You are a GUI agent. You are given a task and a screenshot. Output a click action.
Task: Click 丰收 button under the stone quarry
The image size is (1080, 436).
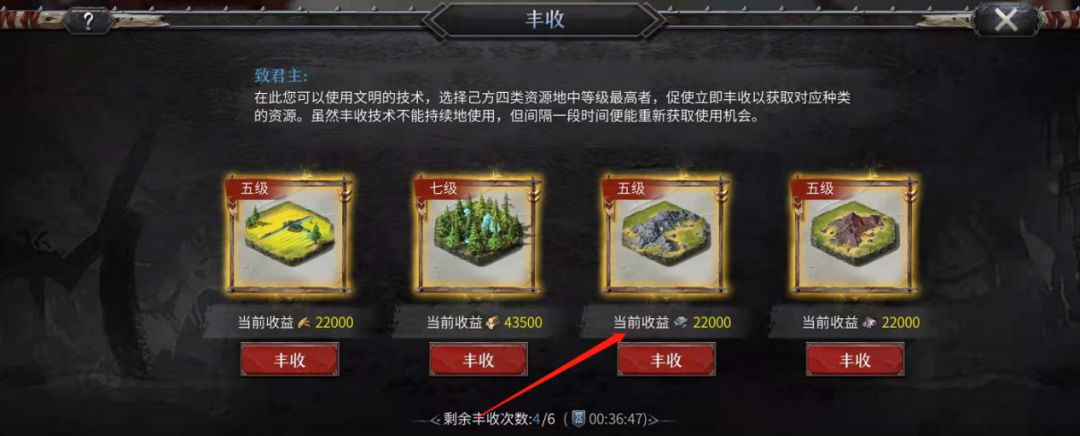coord(666,360)
